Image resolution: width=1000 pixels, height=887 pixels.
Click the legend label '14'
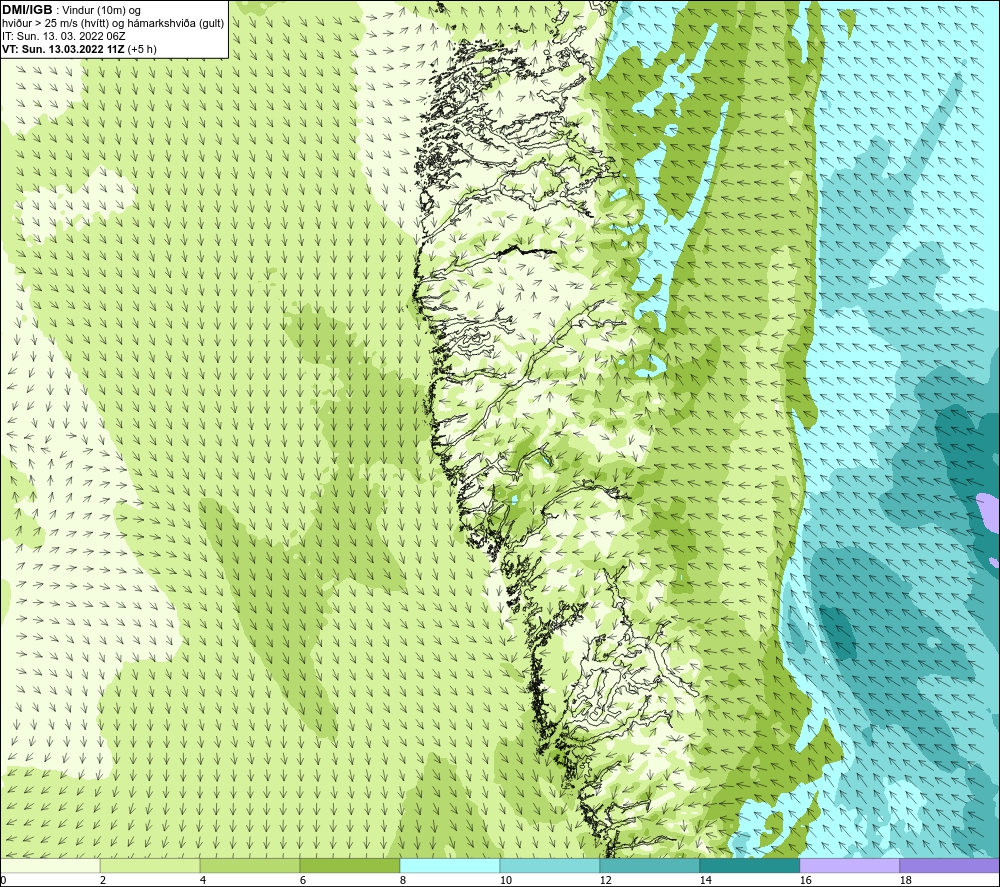[x=705, y=880]
